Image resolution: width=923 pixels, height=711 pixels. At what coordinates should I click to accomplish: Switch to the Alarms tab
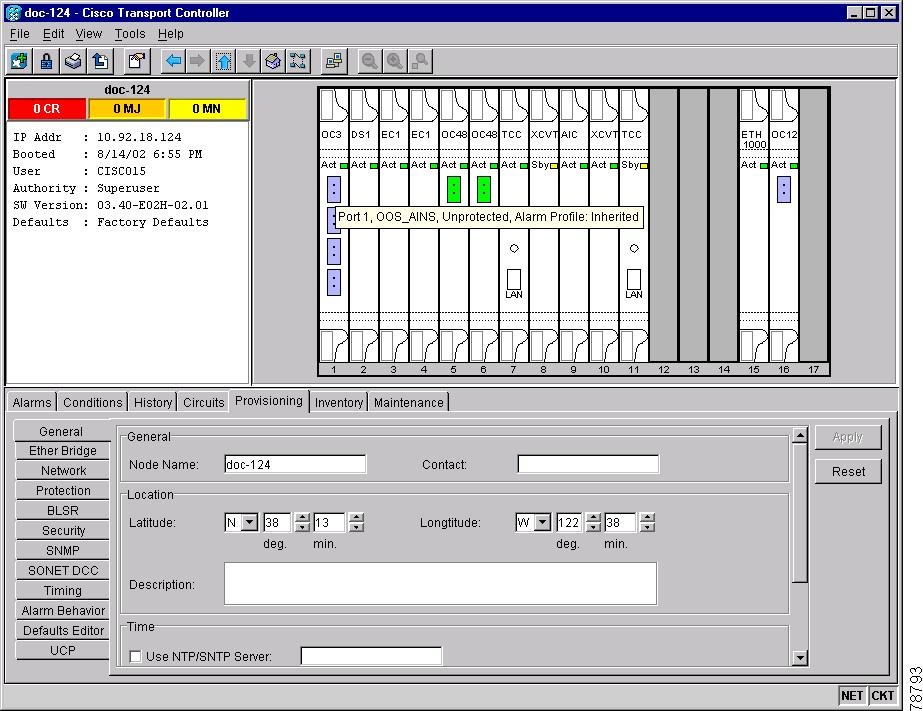[32, 403]
